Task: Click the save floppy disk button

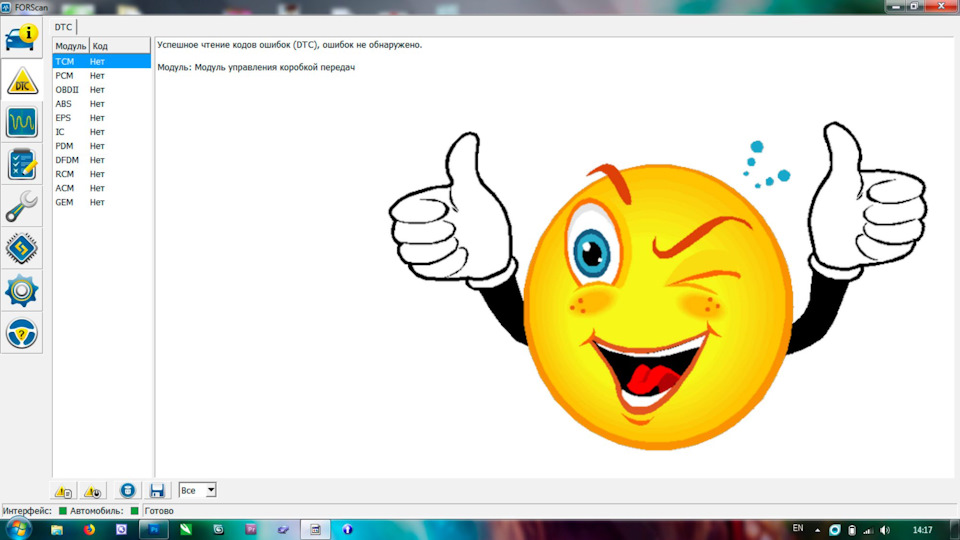Action: coord(157,490)
